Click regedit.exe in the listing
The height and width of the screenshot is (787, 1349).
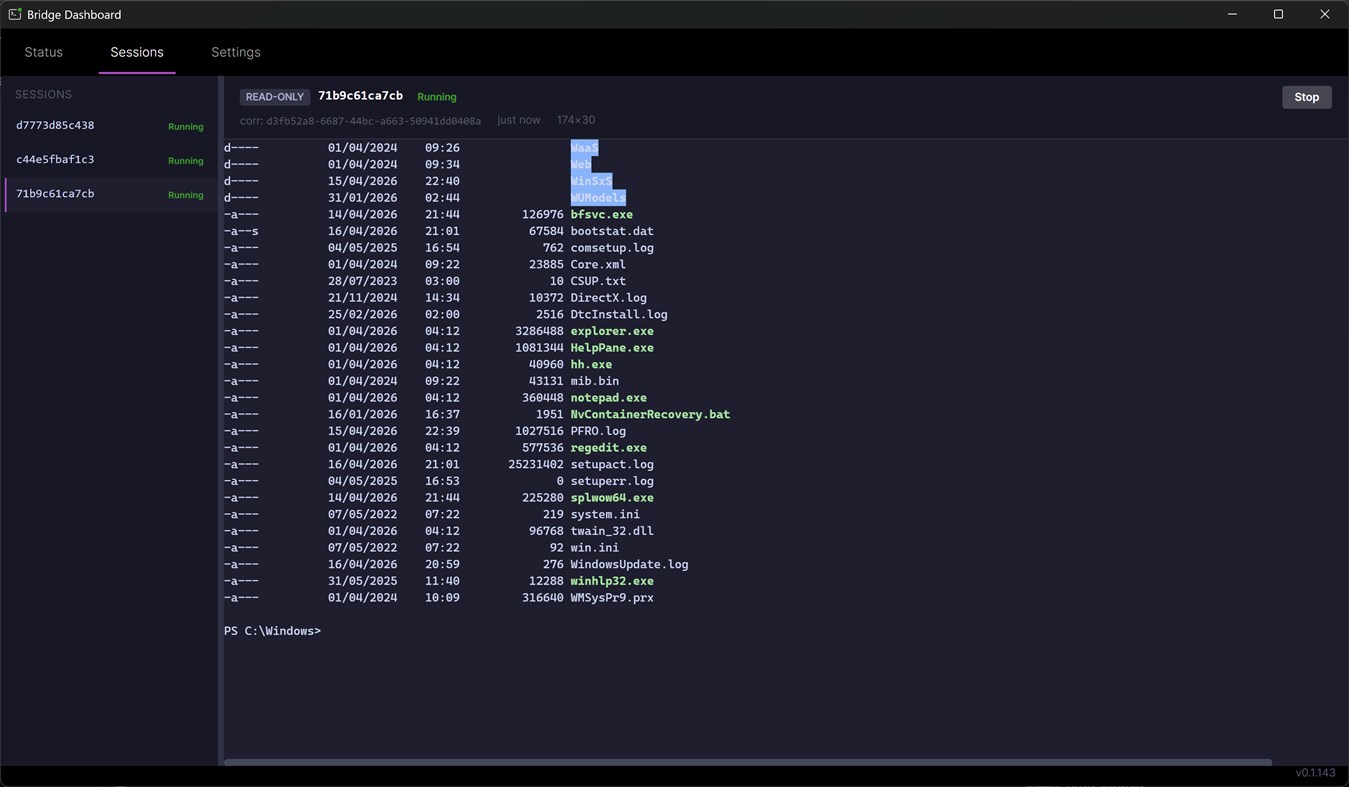click(x=609, y=448)
